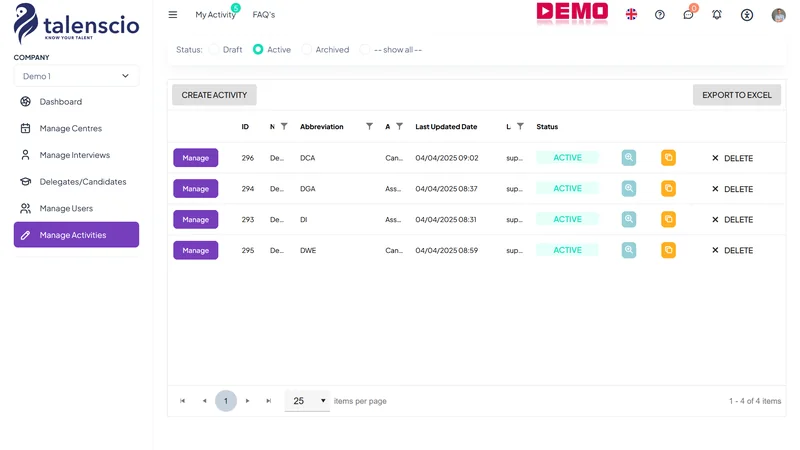800x450 pixels.
Task: Open Manage Activities in sidebar
Action: pos(77,235)
